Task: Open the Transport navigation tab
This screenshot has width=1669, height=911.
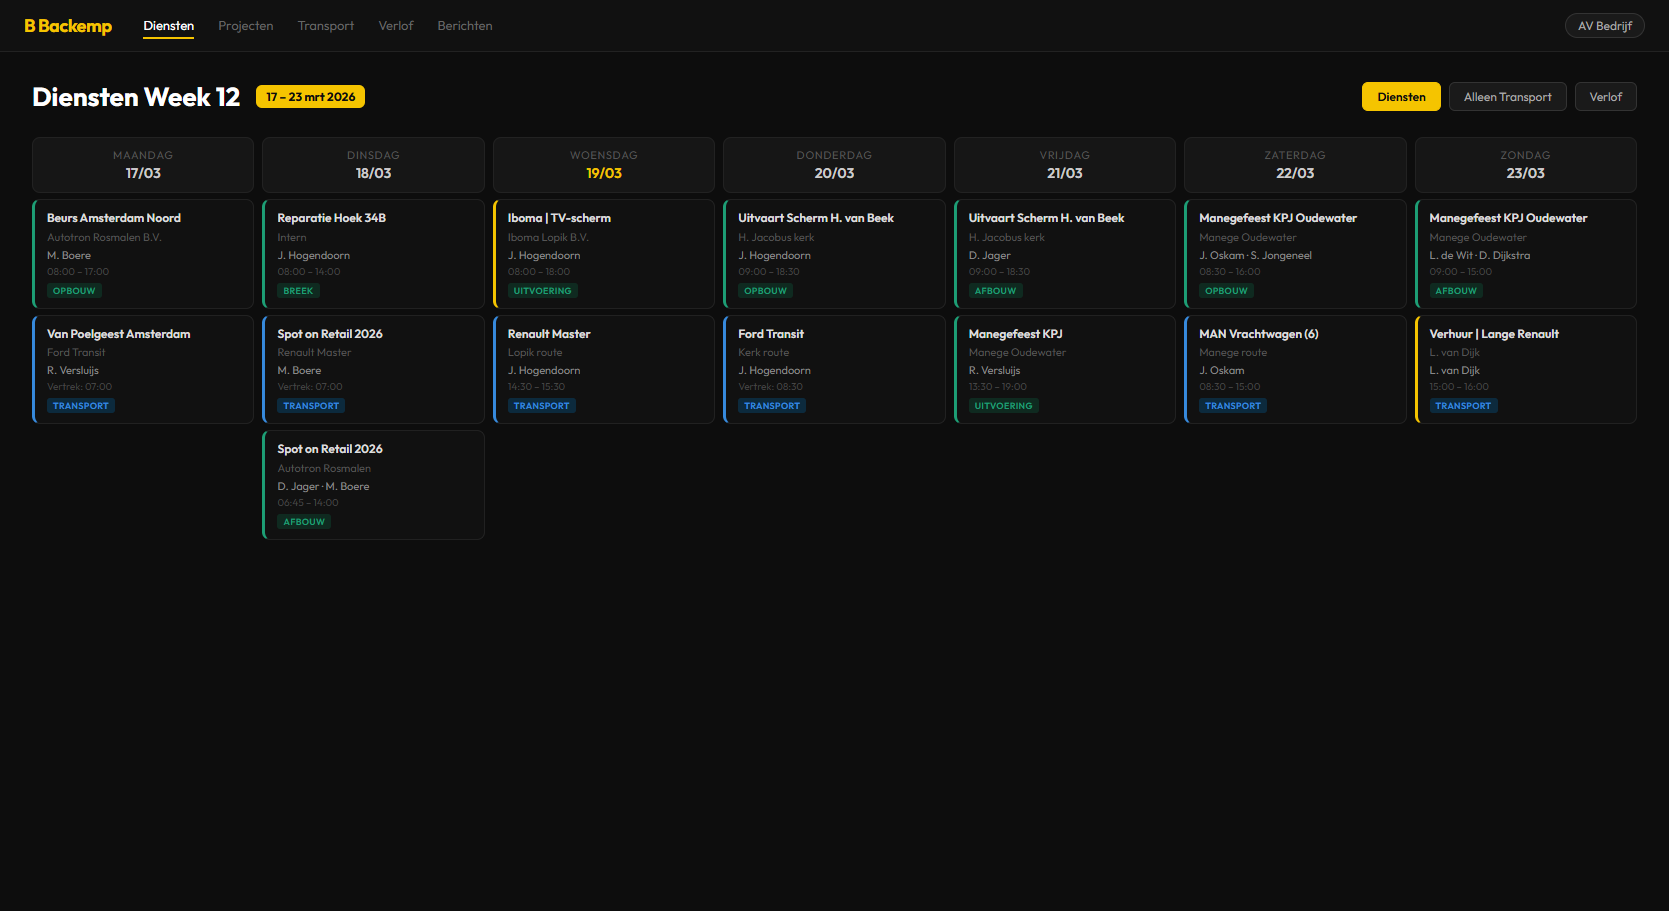Action: coord(325,25)
